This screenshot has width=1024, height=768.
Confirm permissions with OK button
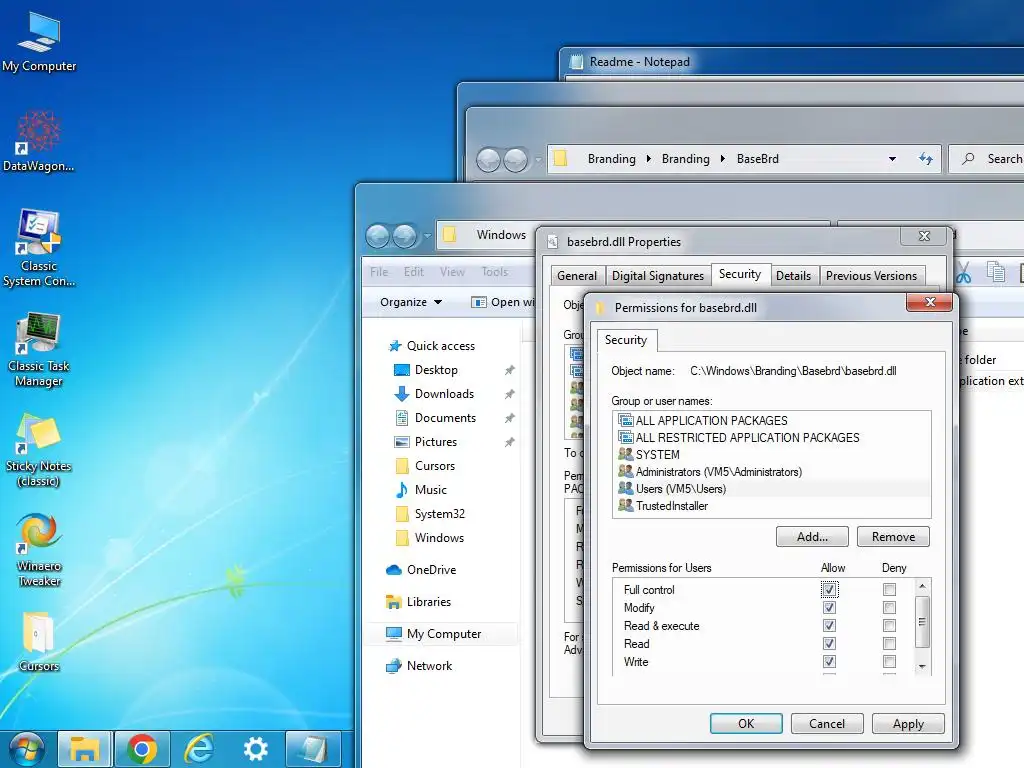(x=746, y=724)
